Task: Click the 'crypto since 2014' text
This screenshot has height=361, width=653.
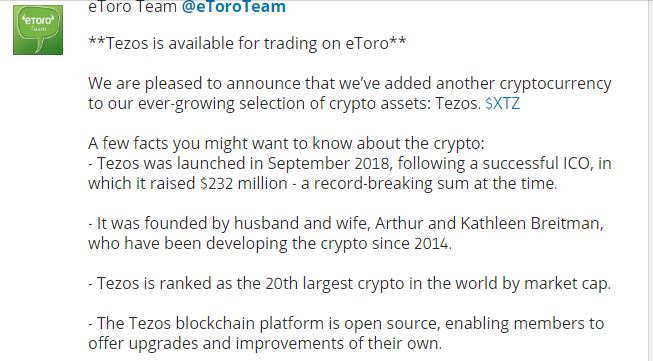Action: point(386,244)
